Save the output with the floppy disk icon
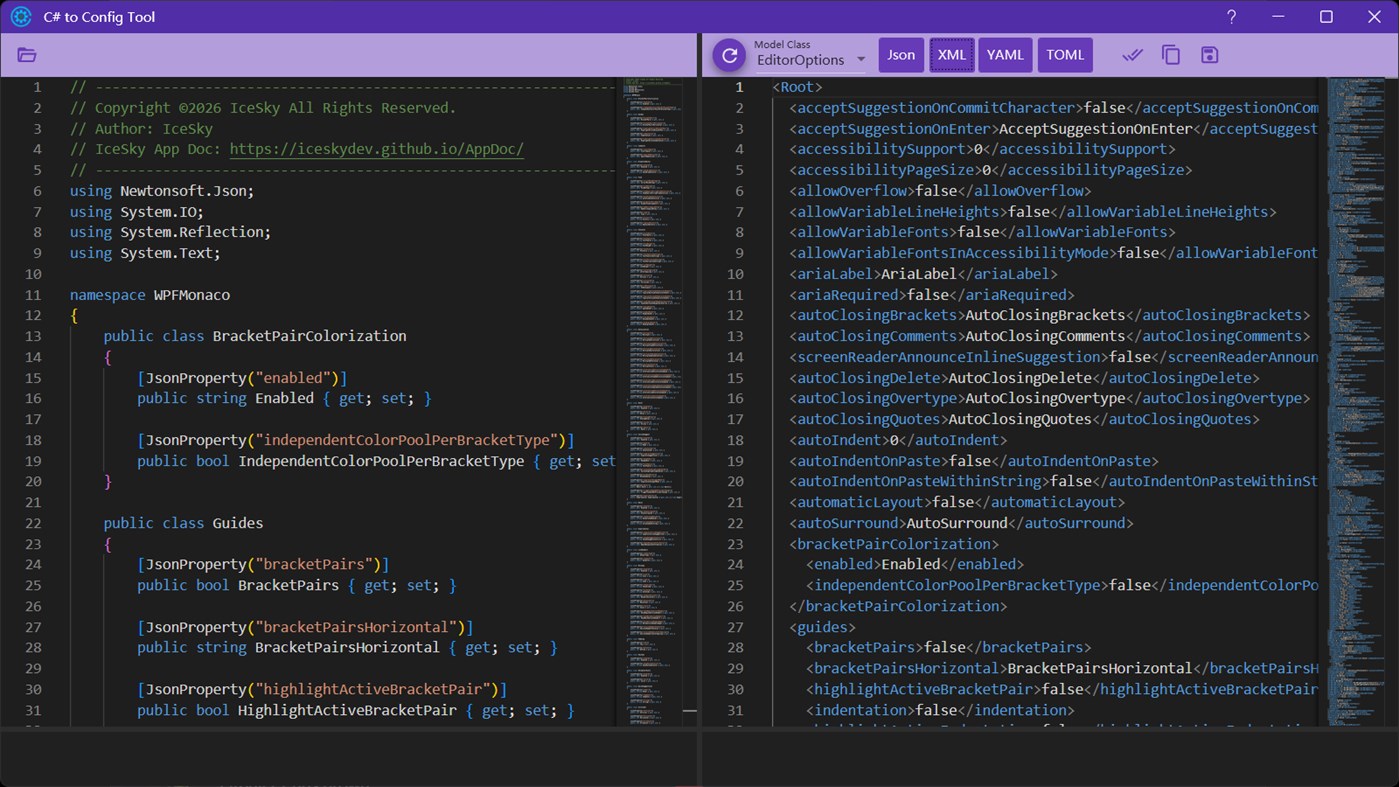 pos(1209,55)
